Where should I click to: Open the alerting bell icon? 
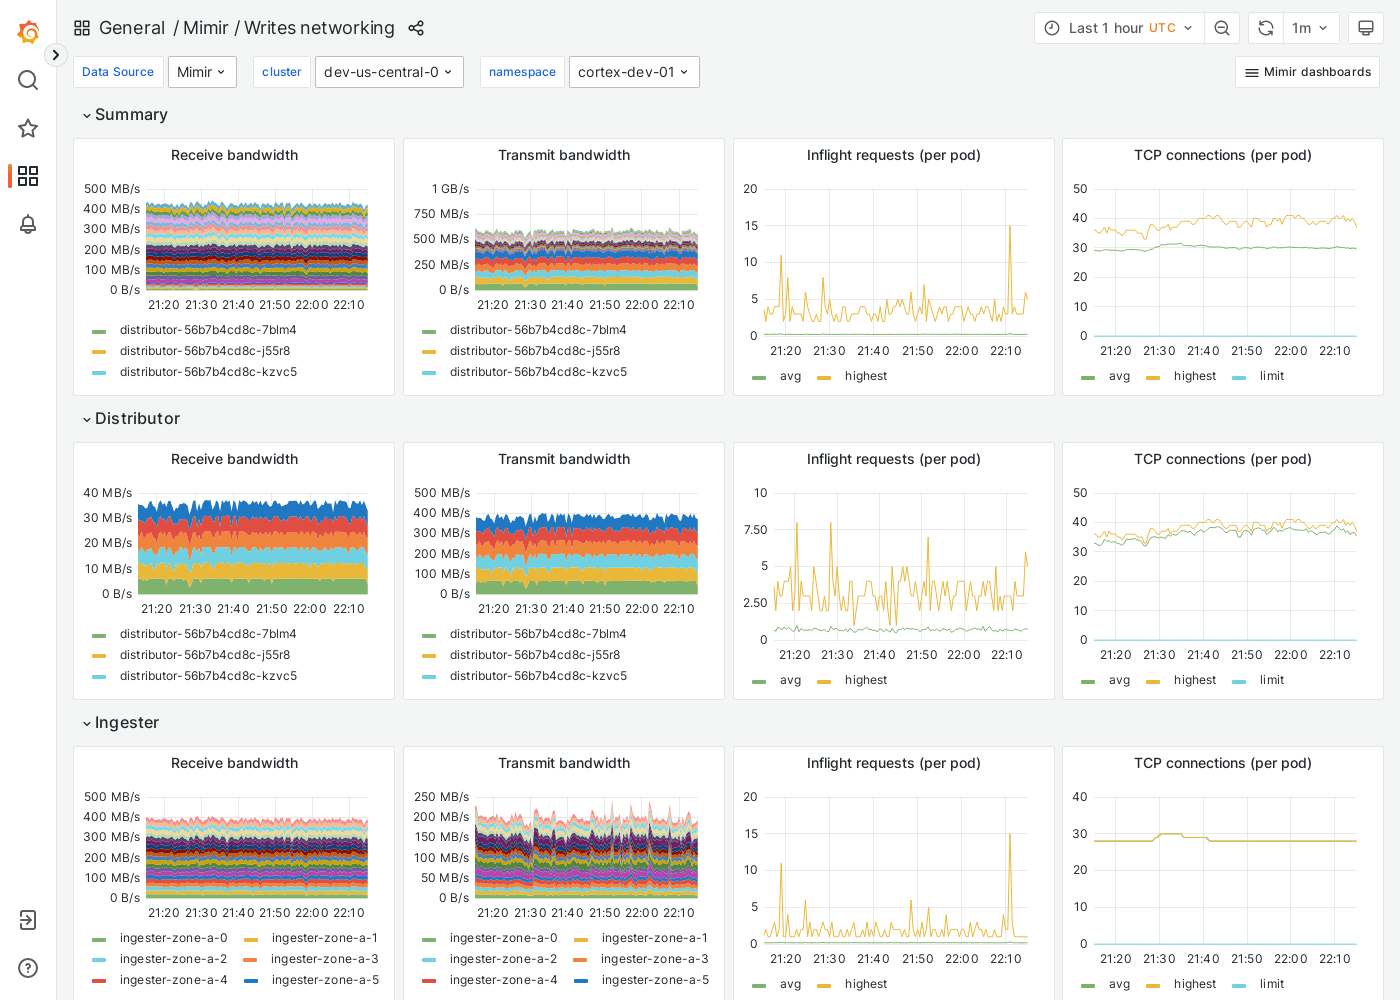27,224
